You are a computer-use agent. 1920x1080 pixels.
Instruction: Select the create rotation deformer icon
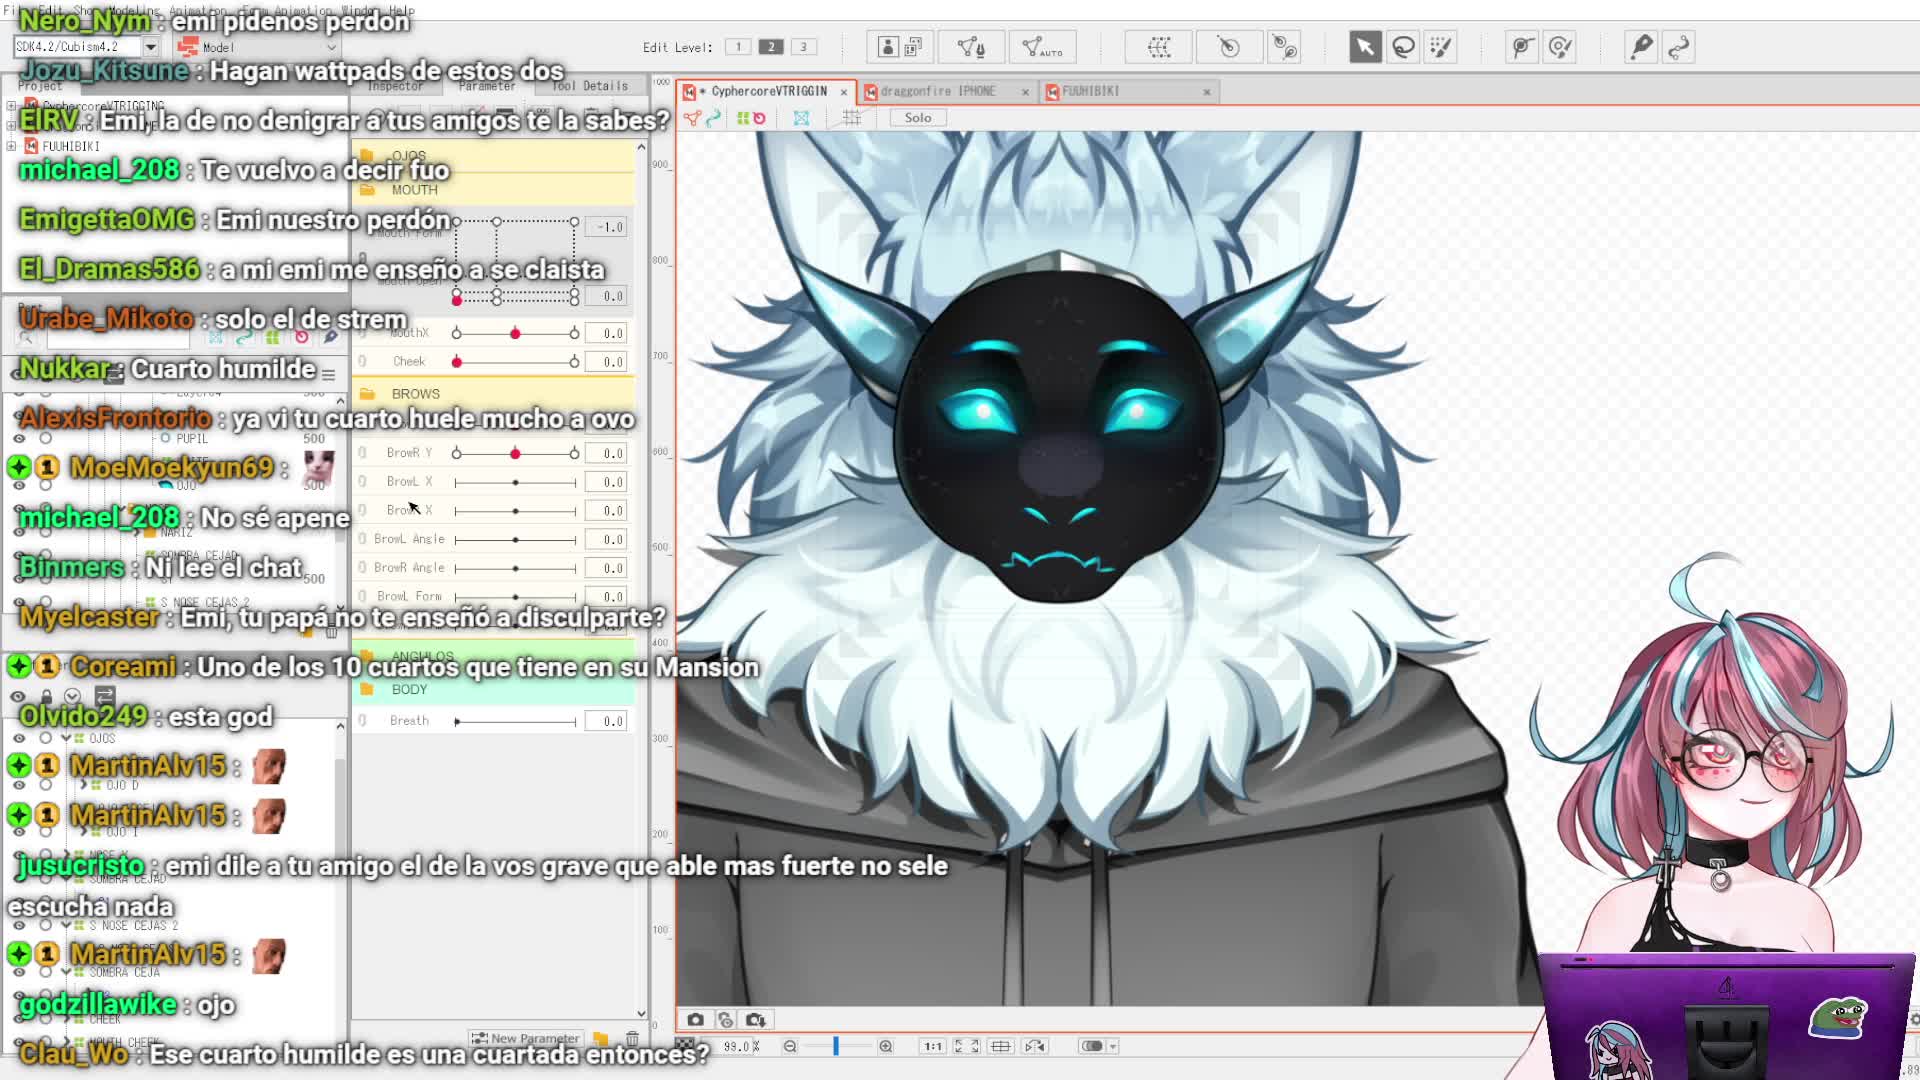point(1228,47)
